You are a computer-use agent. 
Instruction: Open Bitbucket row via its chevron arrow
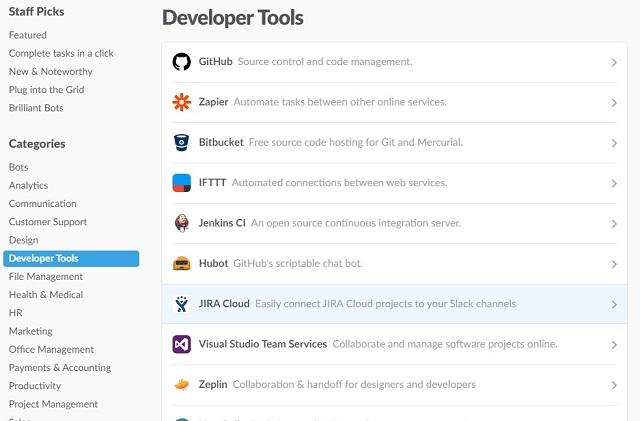(x=614, y=143)
